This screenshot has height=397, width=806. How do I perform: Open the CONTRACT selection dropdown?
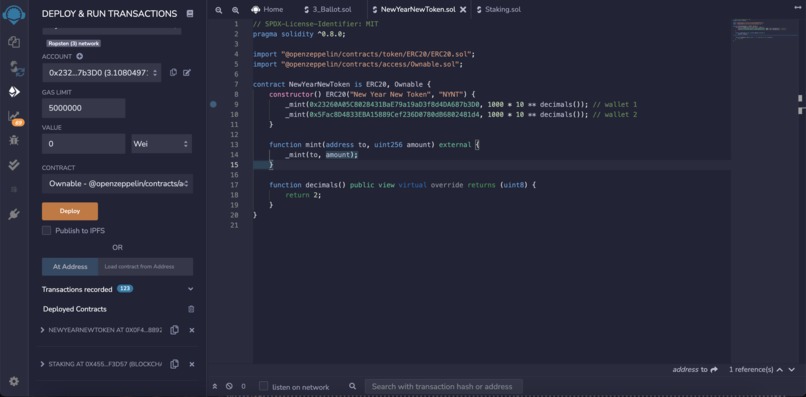coord(118,184)
